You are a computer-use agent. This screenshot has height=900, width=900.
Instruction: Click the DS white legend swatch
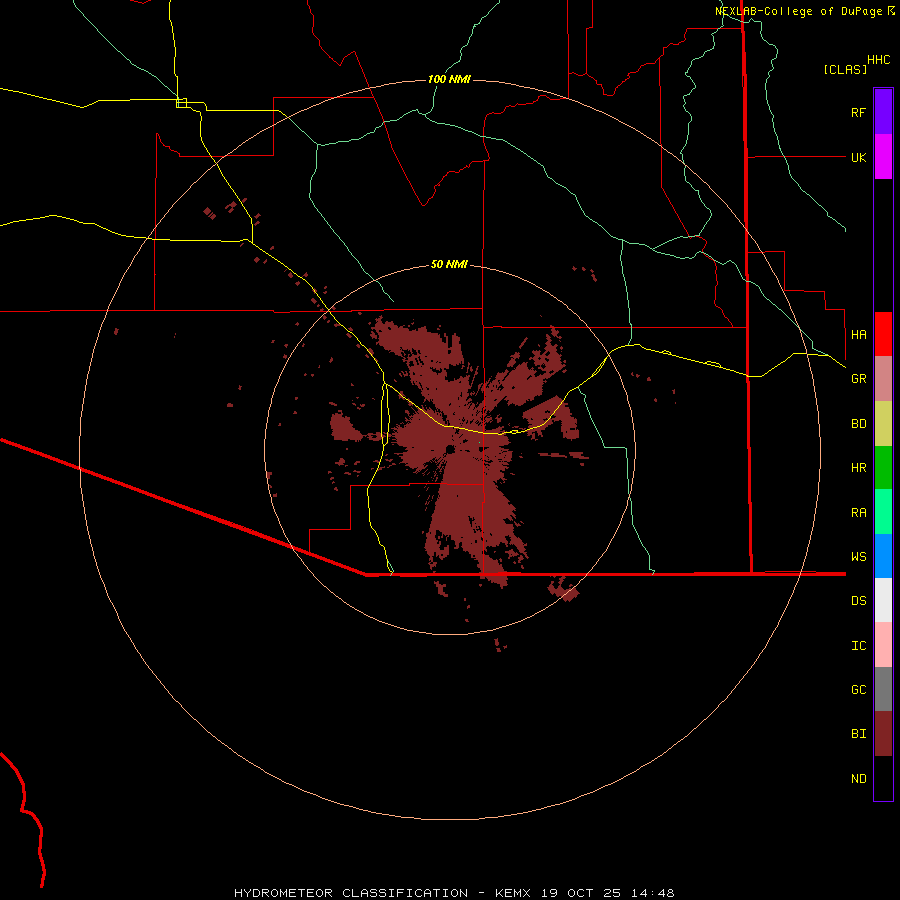pos(883,600)
